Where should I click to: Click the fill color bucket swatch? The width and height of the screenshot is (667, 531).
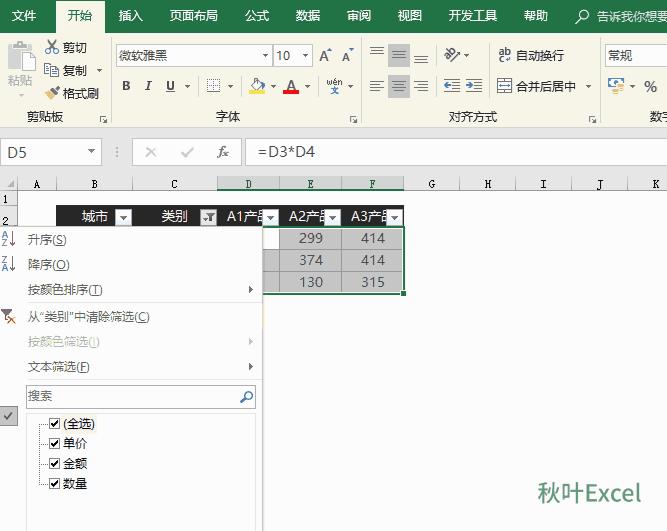point(257,86)
